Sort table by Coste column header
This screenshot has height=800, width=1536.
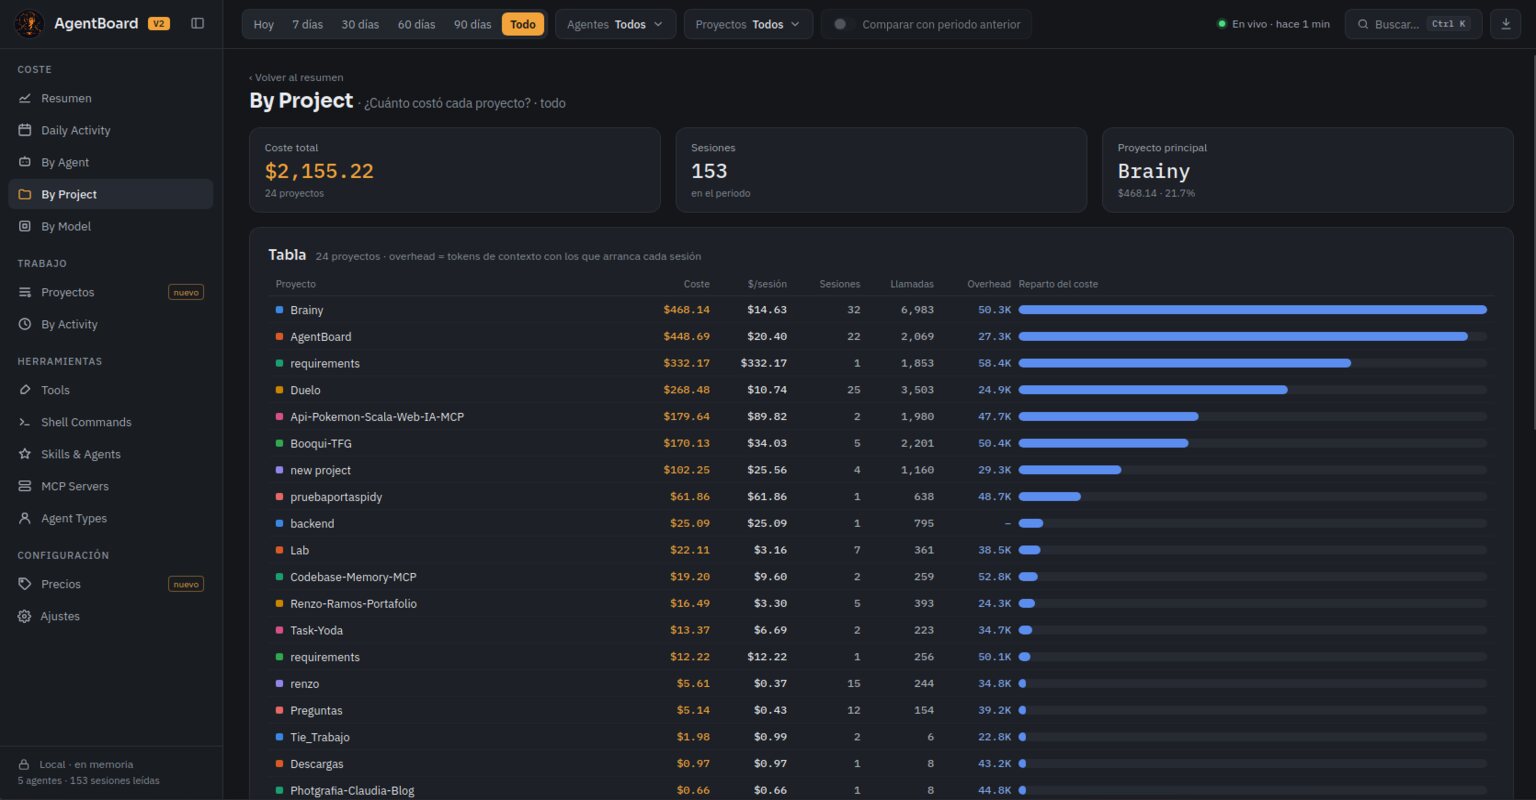[x=697, y=284]
